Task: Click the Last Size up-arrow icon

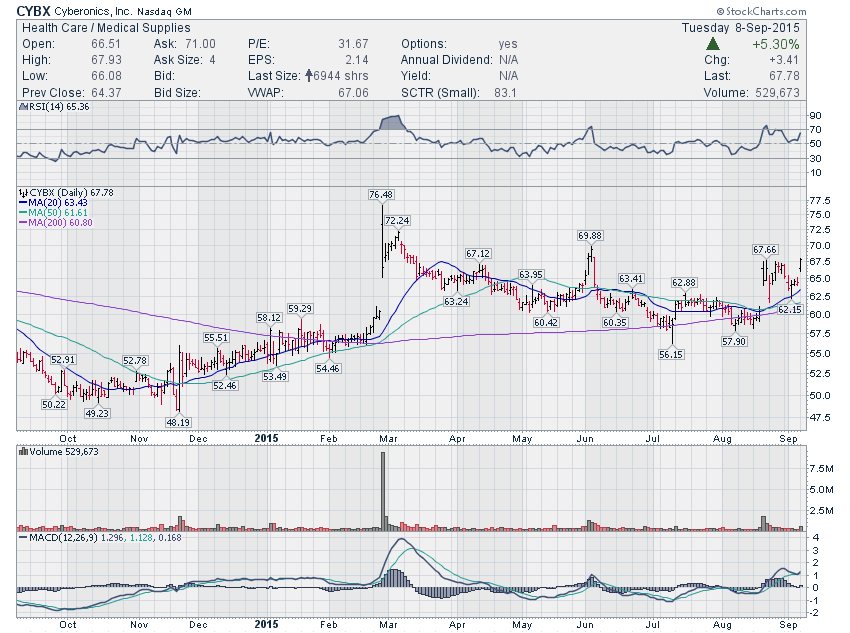Action: pyautogui.click(x=308, y=75)
